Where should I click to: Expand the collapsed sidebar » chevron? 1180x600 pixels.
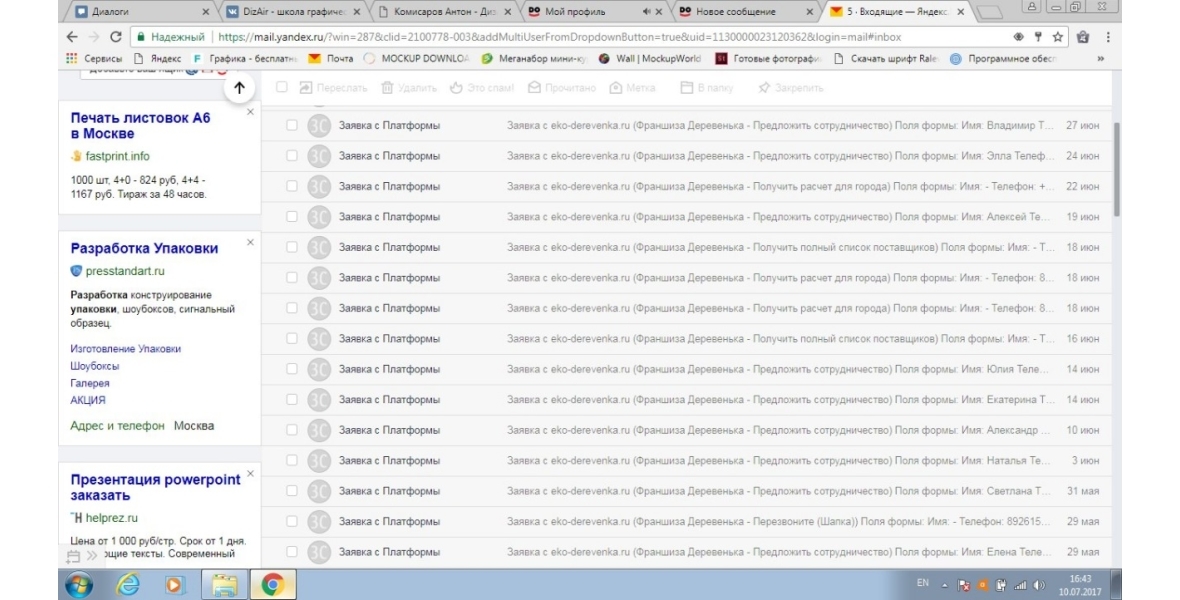point(92,556)
